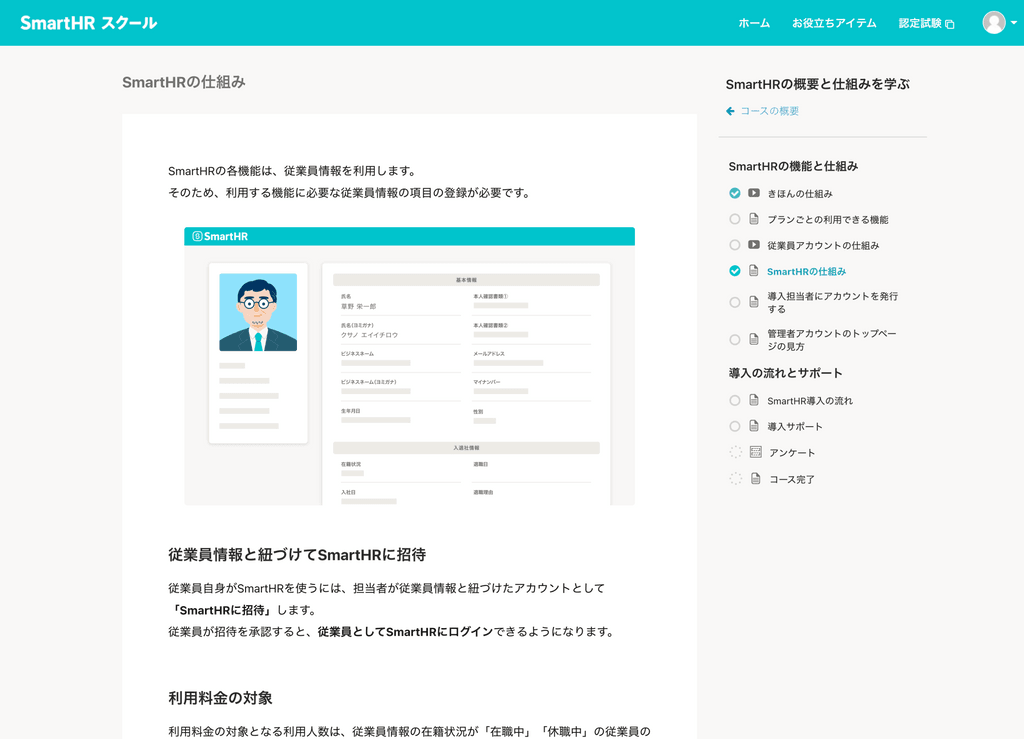This screenshot has height=739, width=1024.
Task: Click the completion circle for 導入サポート
Action: pos(734,425)
